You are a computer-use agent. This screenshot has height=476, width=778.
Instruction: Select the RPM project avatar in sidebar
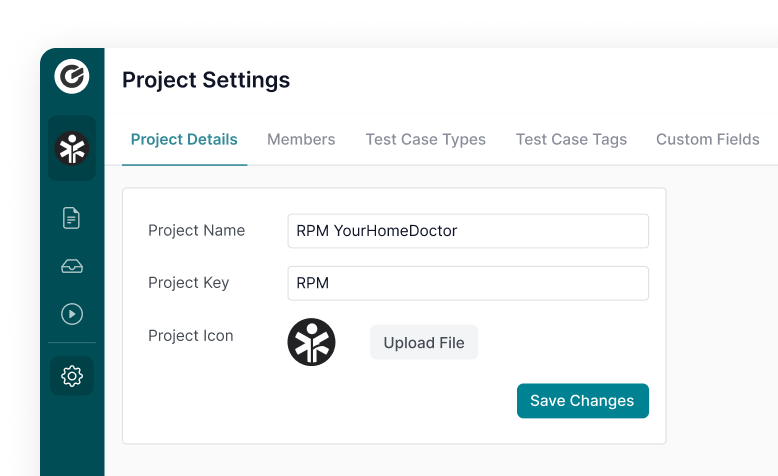72,148
